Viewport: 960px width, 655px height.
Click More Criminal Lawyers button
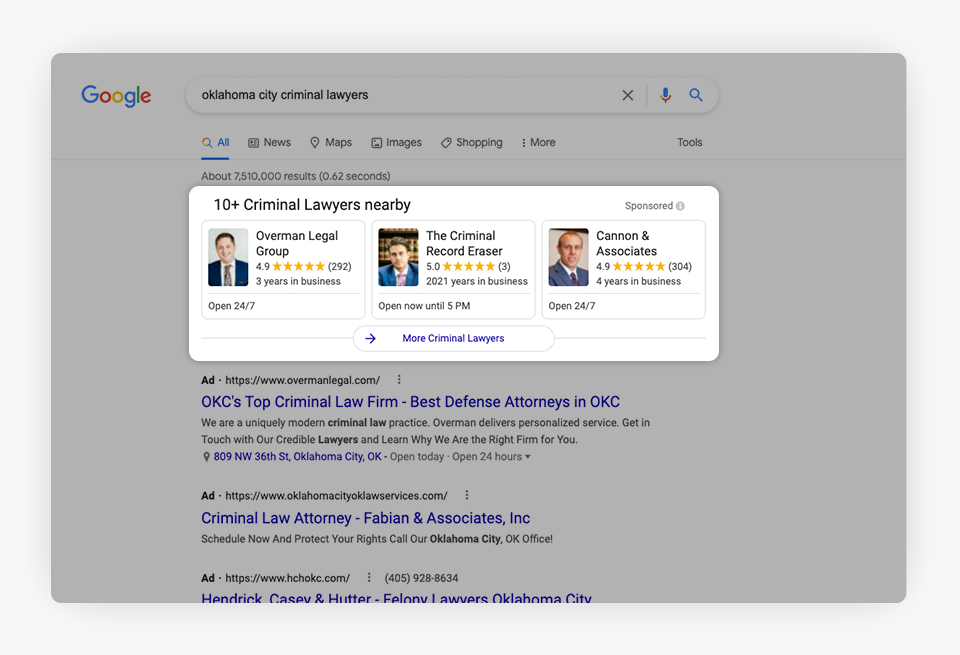(453, 339)
